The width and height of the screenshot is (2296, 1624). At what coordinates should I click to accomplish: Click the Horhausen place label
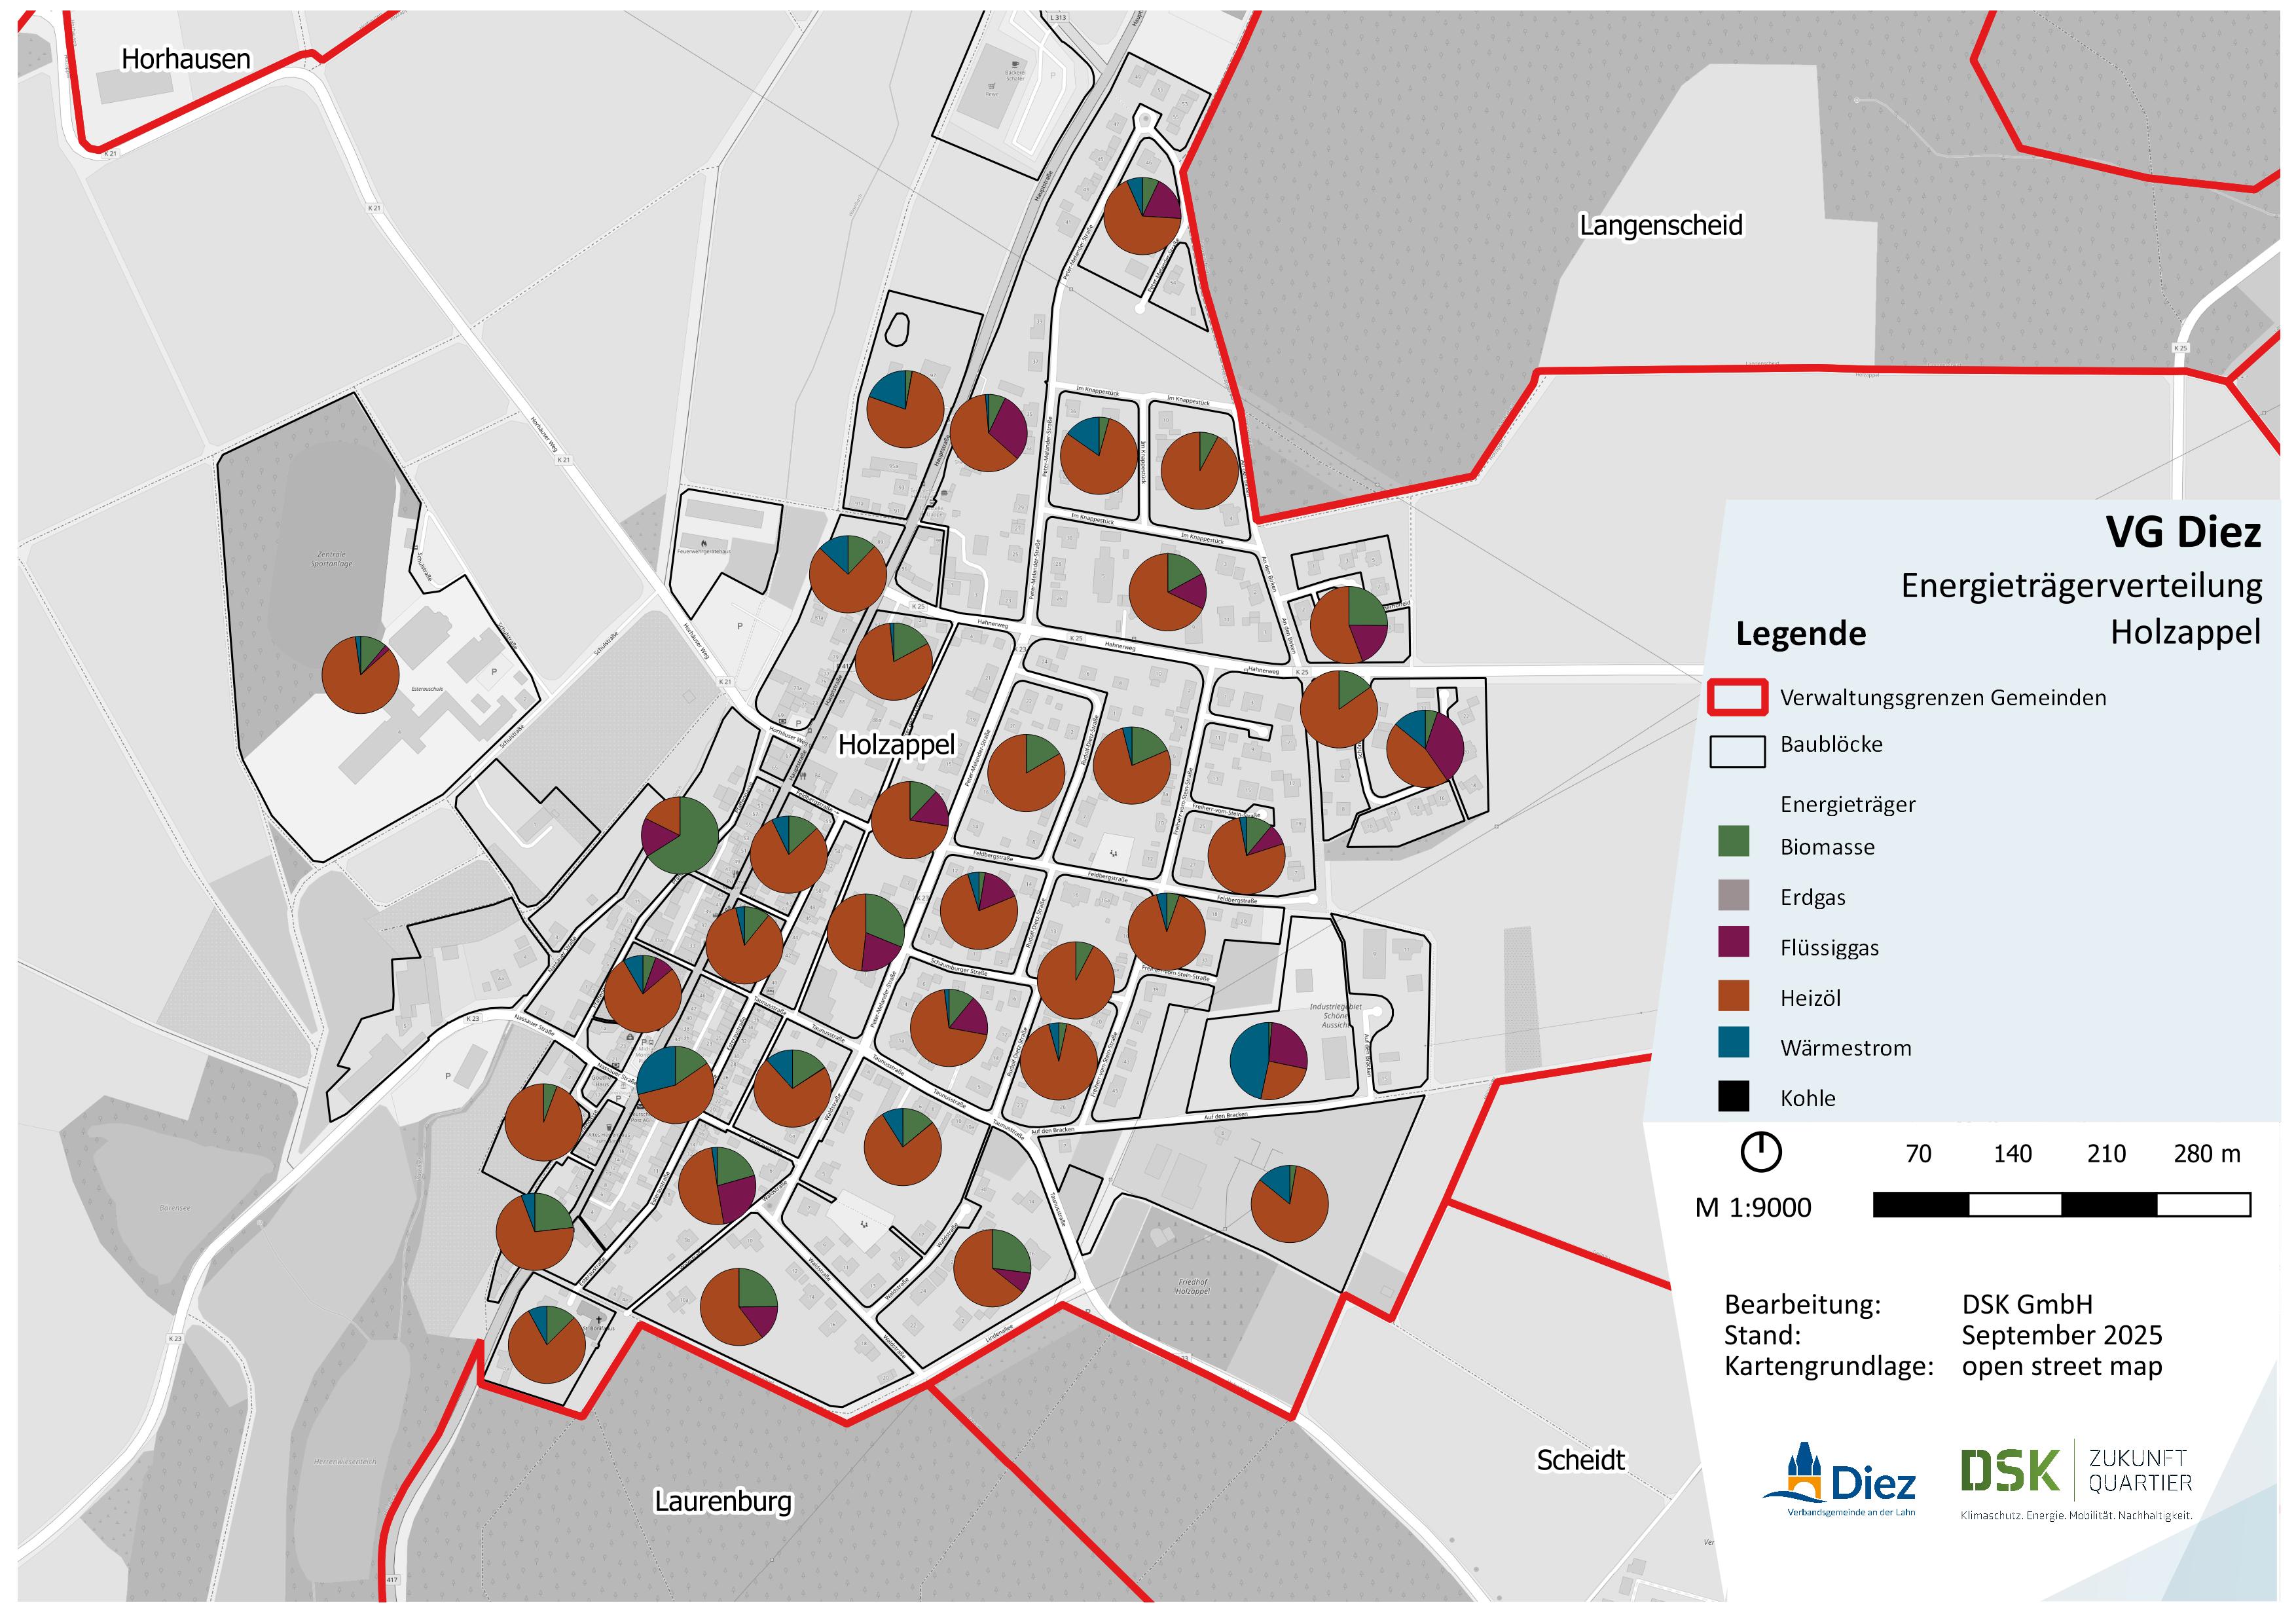tap(186, 59)
